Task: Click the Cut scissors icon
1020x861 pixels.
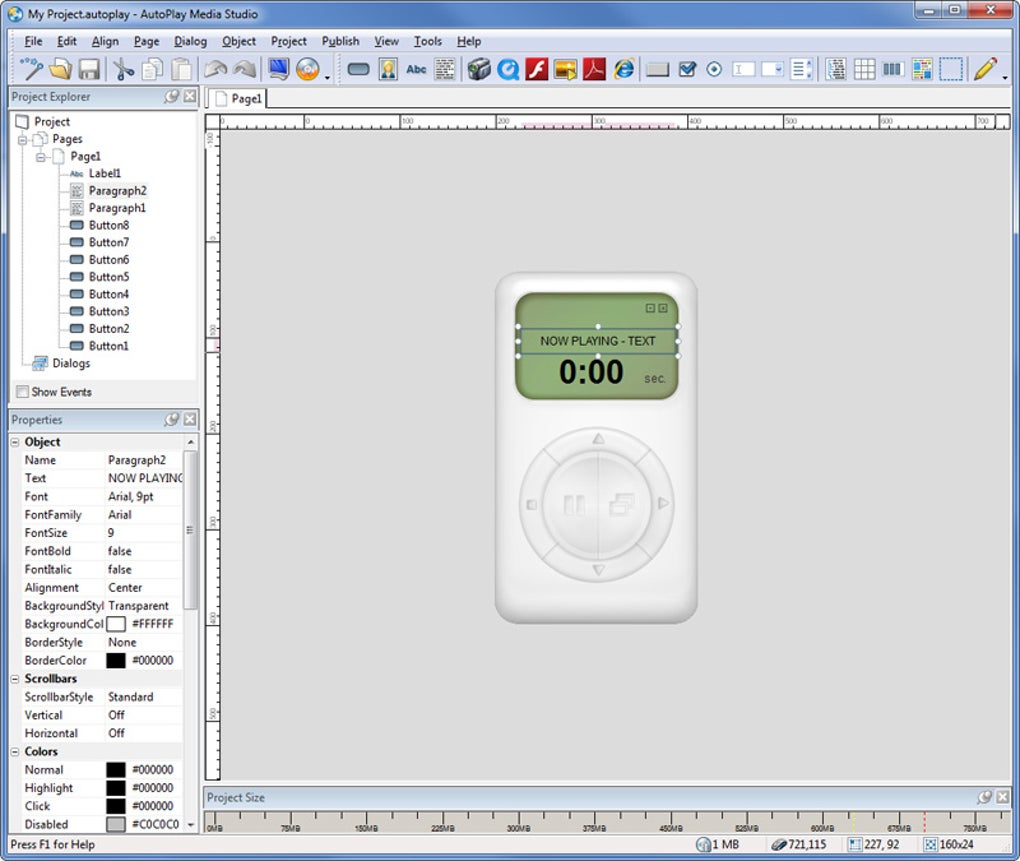Action: 123,69
